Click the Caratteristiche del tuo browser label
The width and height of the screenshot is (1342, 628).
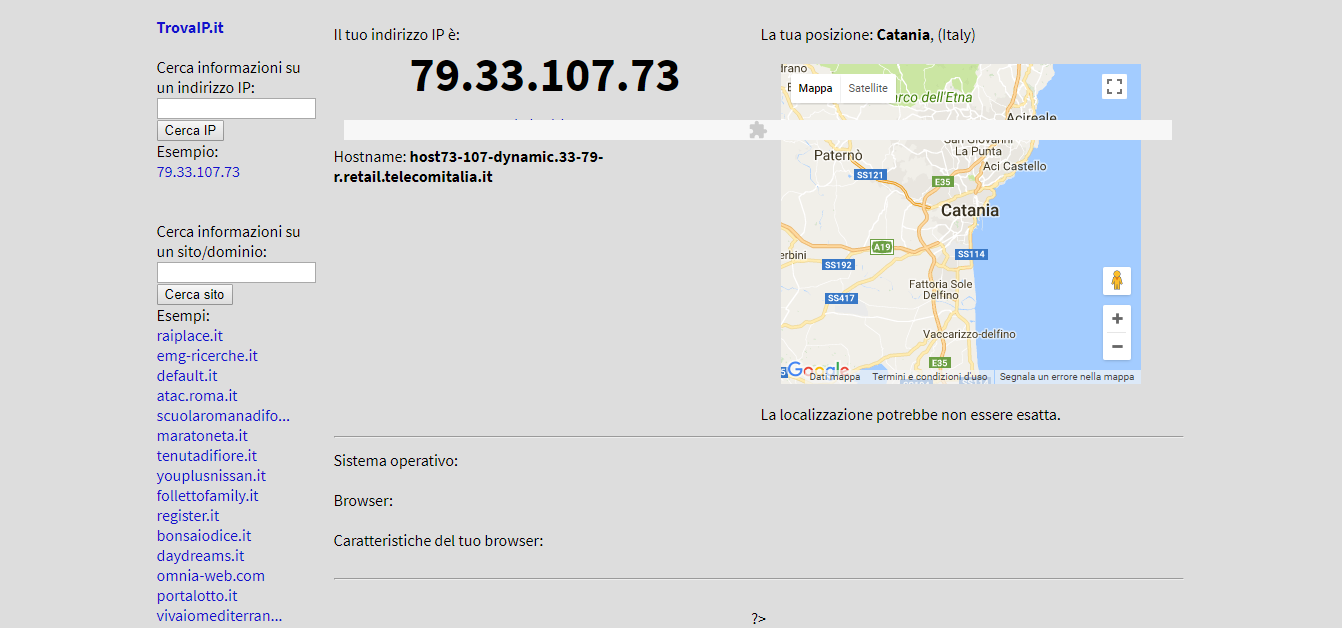click(x=439, y=541)
